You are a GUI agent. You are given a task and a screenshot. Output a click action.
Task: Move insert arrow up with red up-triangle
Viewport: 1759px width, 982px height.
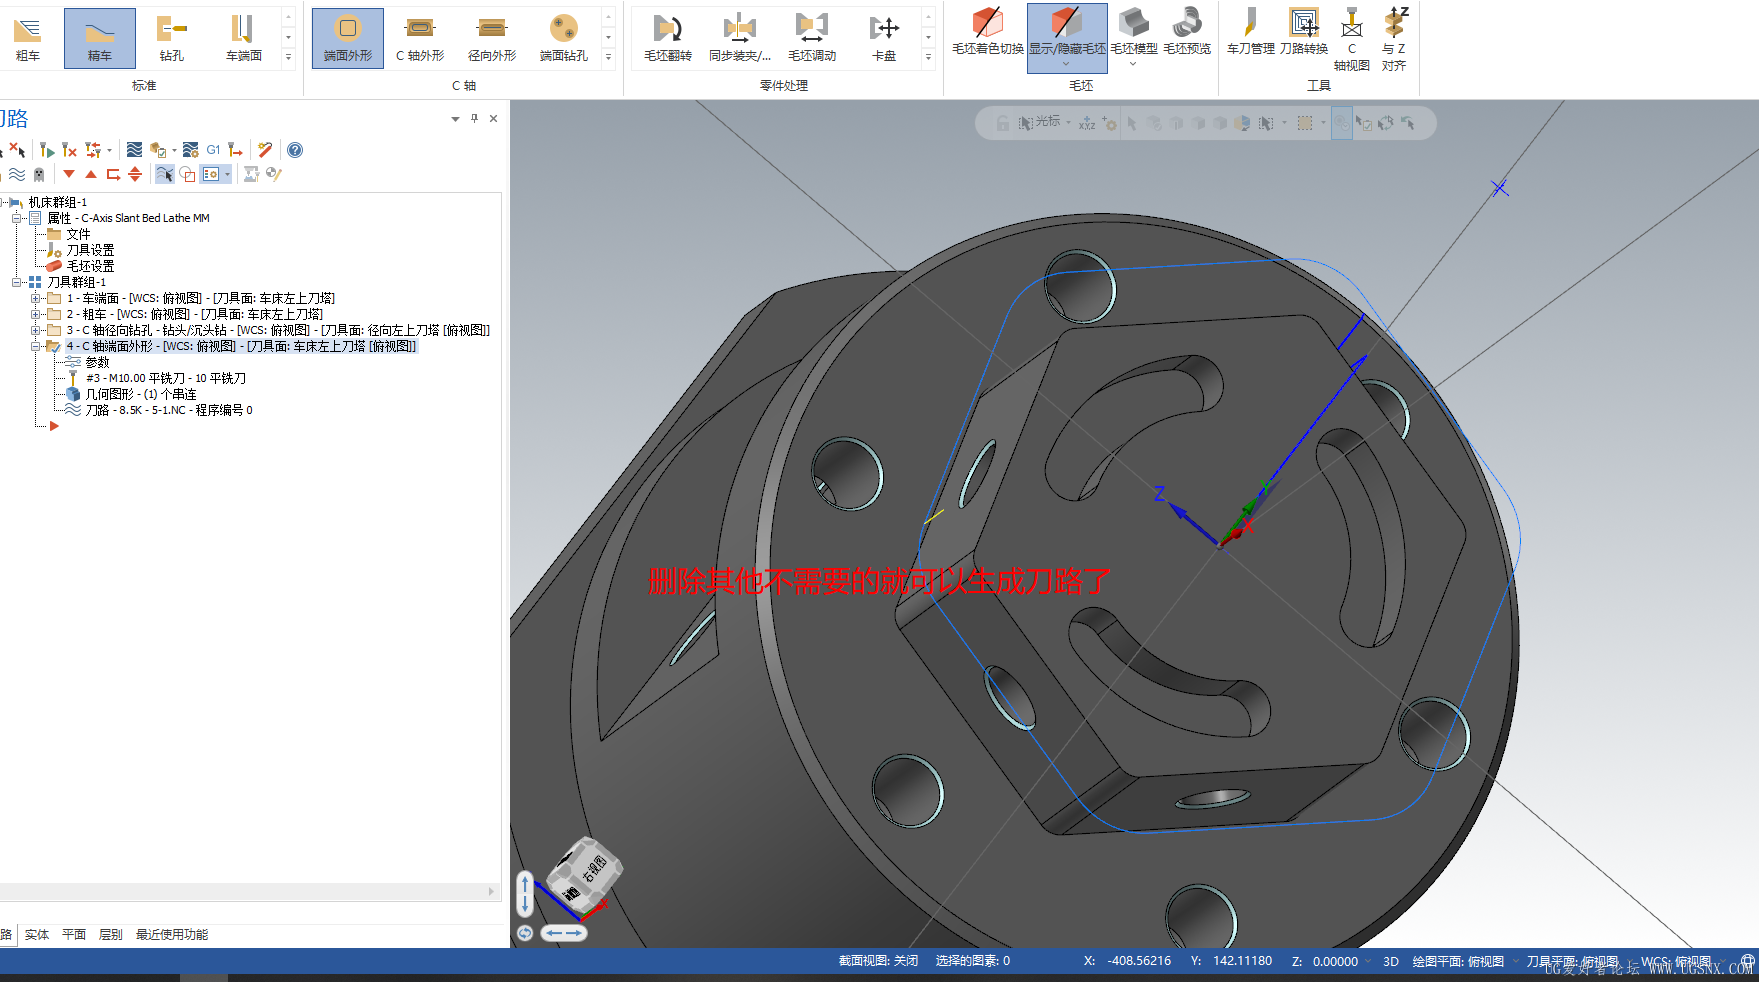(x=91, y=174)
